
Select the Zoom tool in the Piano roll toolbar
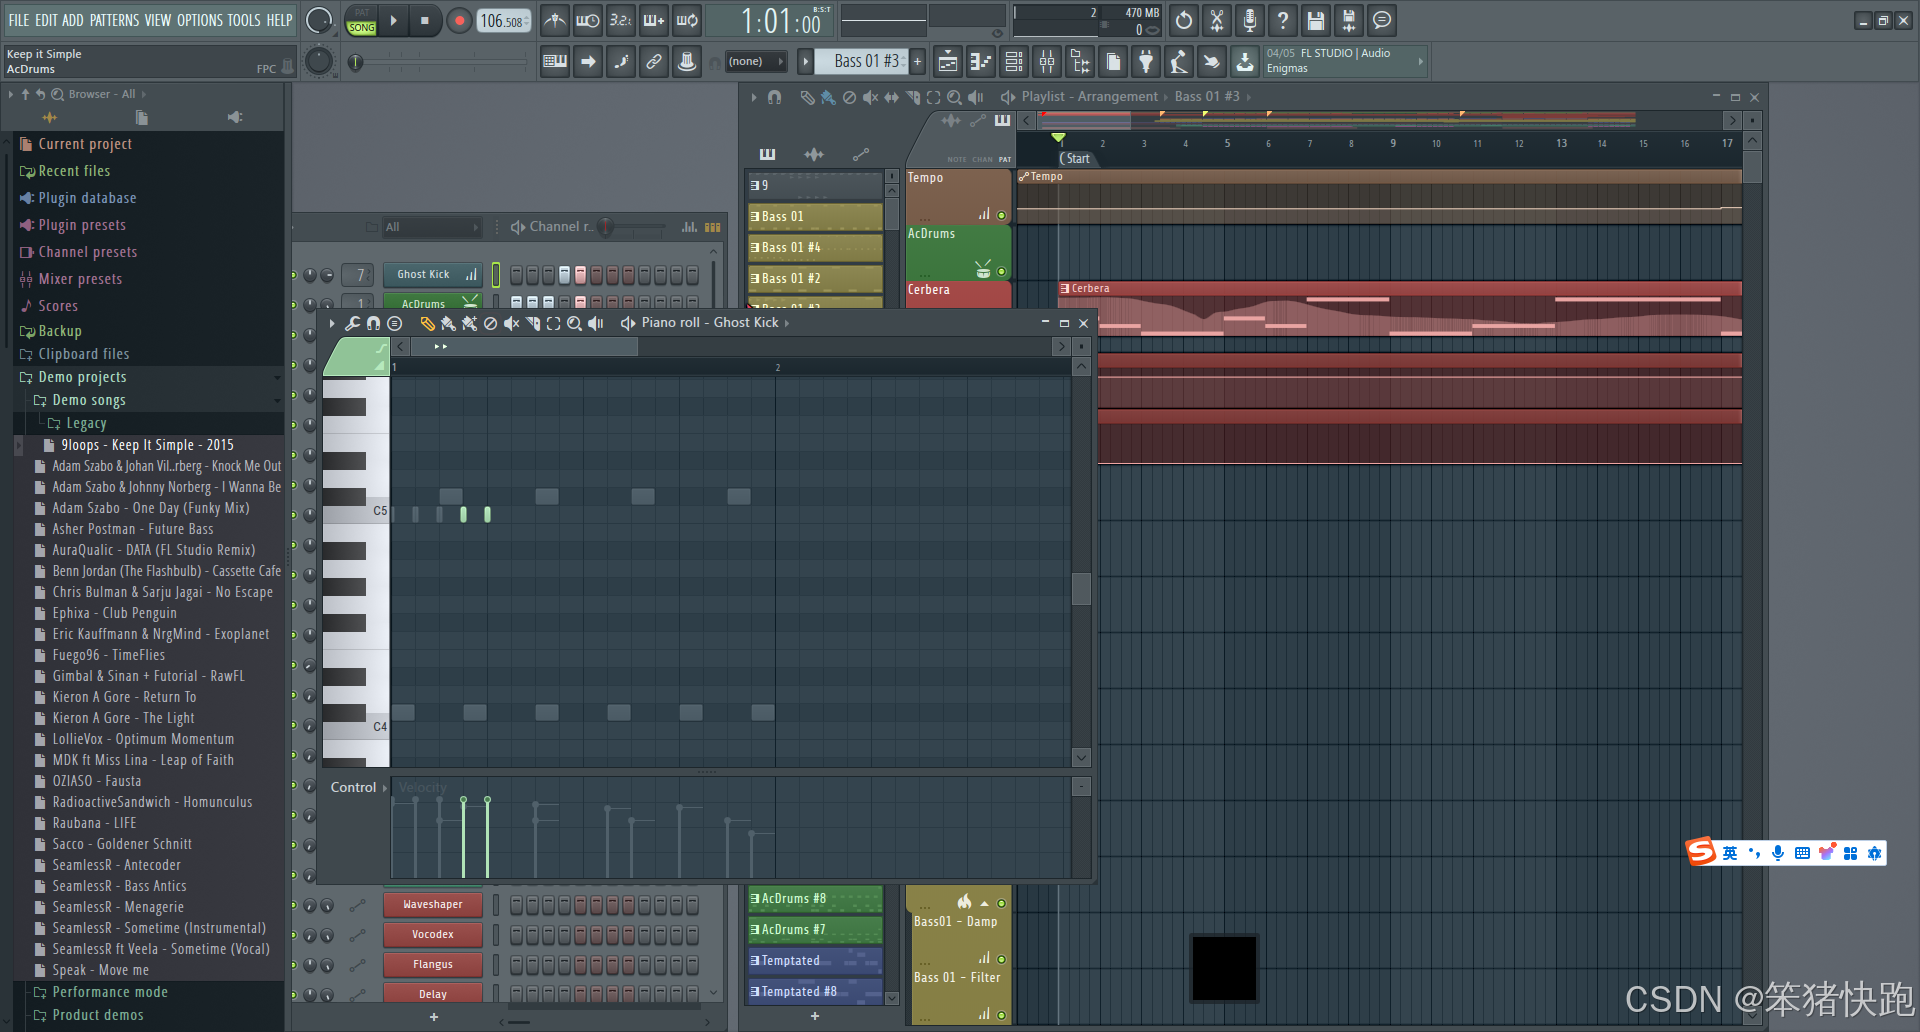tap(575, 323)
